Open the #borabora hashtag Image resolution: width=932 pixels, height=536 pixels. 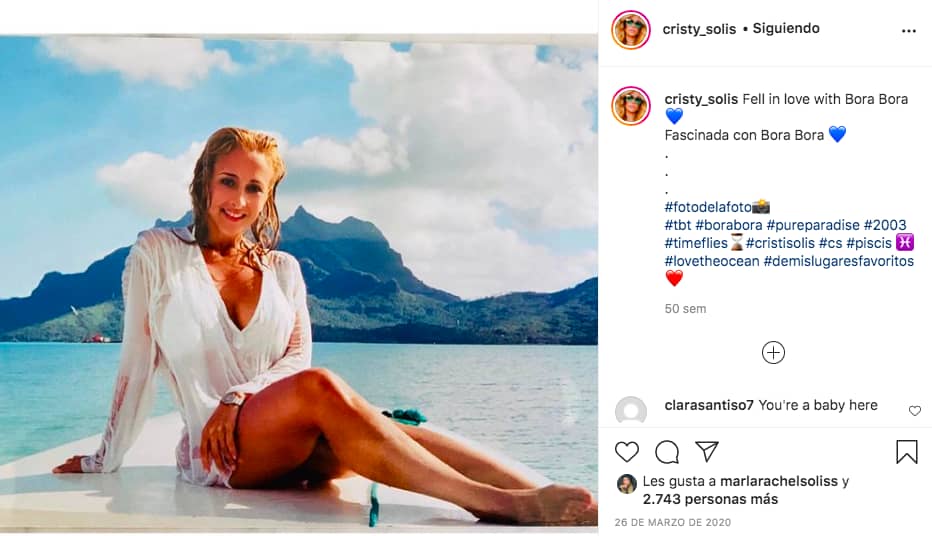click(728, 225)
